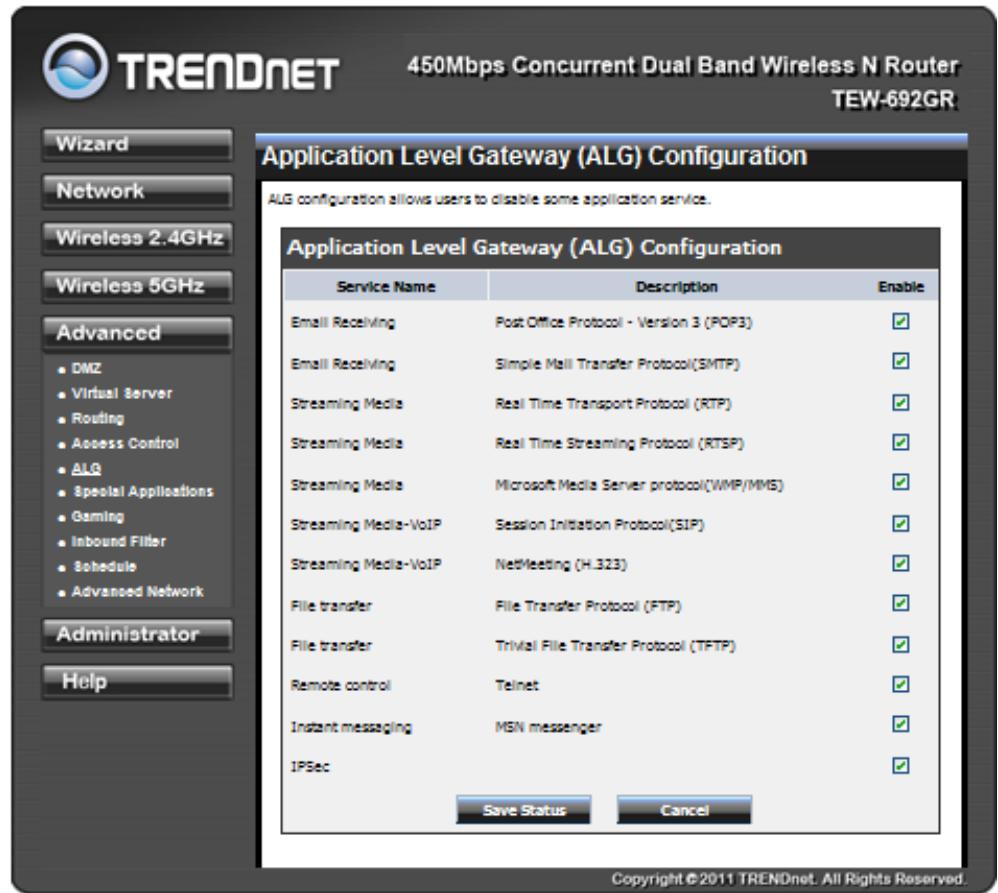This screenshot has height=893, width=998.
Task: Click the Enable column header
Action: (x=901, y=287)
